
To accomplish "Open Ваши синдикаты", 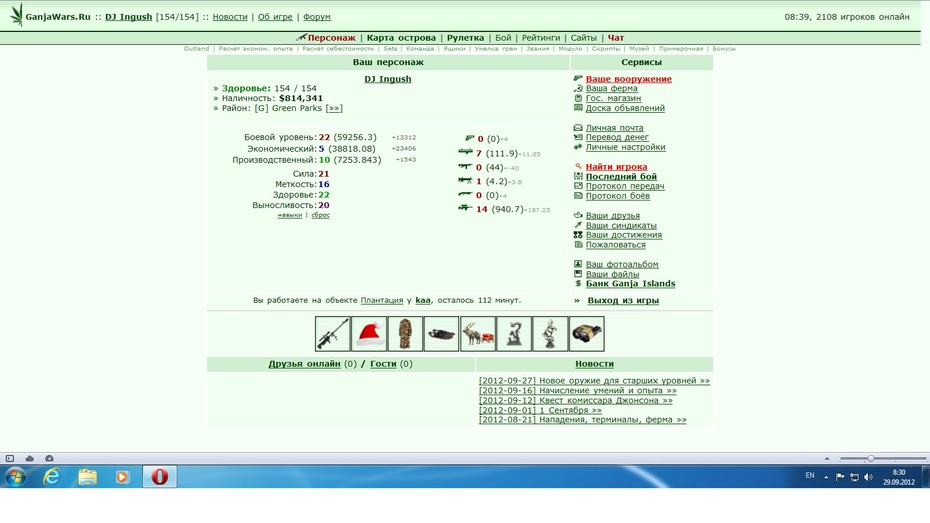I will (621, 225).
